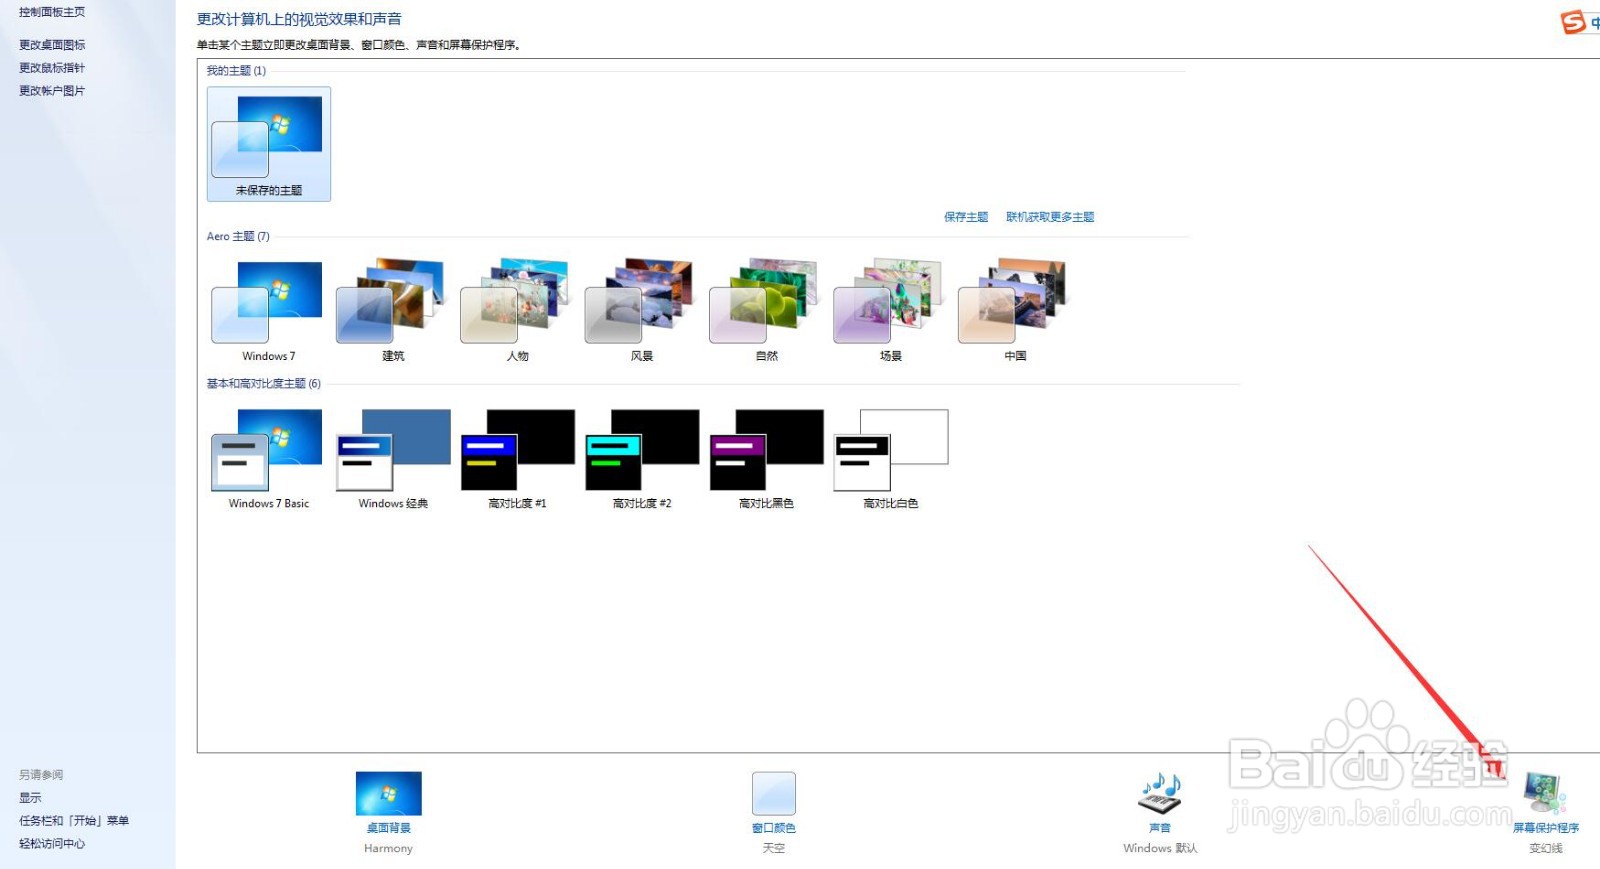Open the 显示 link under 另请参阅
Screen dimensions: 1600x869
pos(30,798)
